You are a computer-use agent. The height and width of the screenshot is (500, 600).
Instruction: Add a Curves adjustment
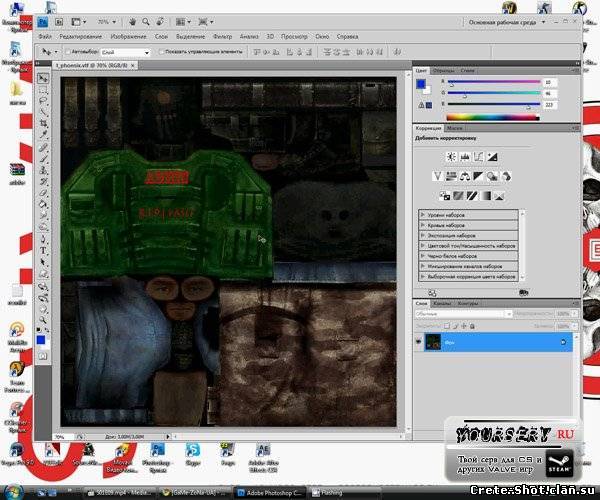pos(478,157)
